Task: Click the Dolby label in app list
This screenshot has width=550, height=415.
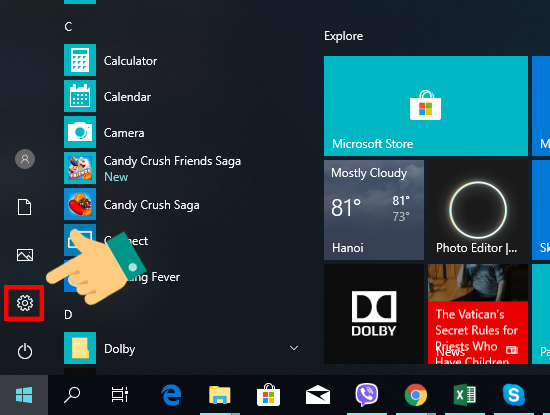Action: 120,349
